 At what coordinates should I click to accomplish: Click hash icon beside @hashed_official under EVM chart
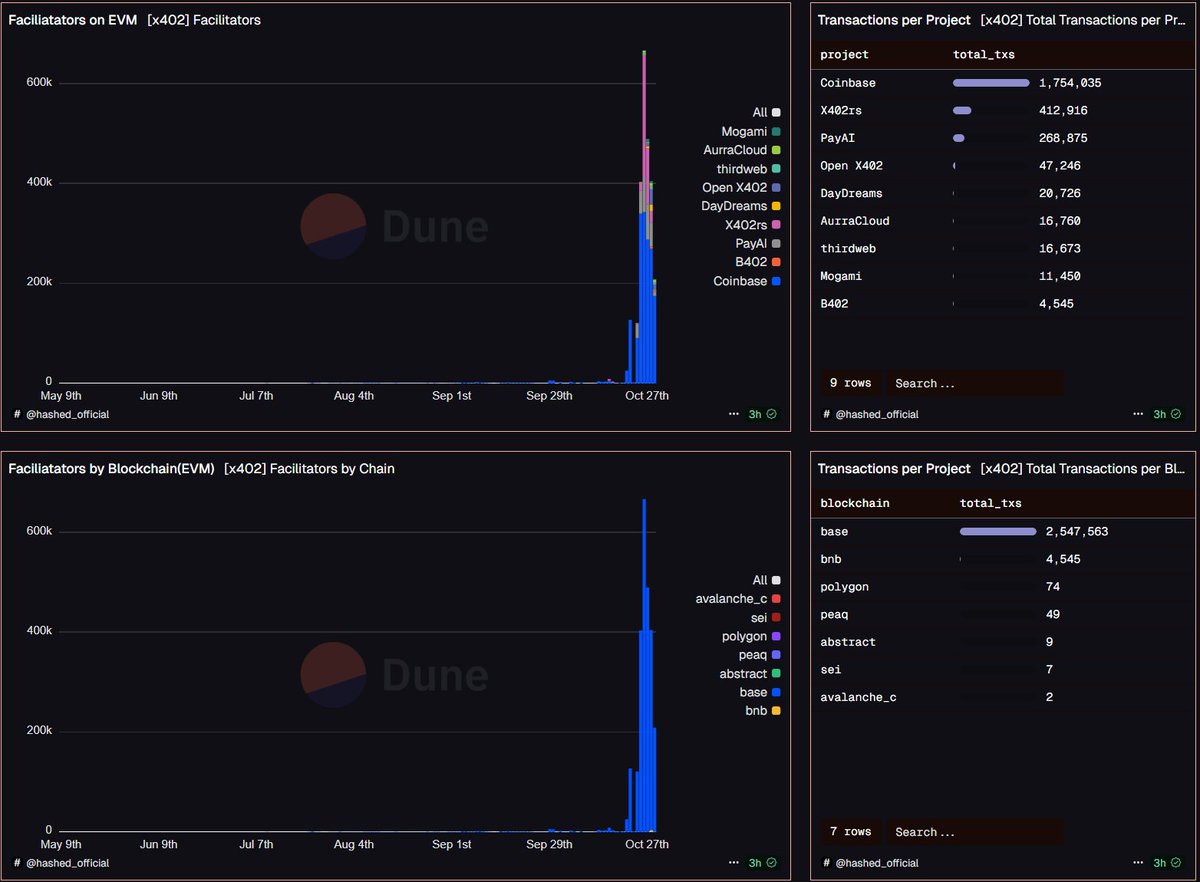(17, 414)
